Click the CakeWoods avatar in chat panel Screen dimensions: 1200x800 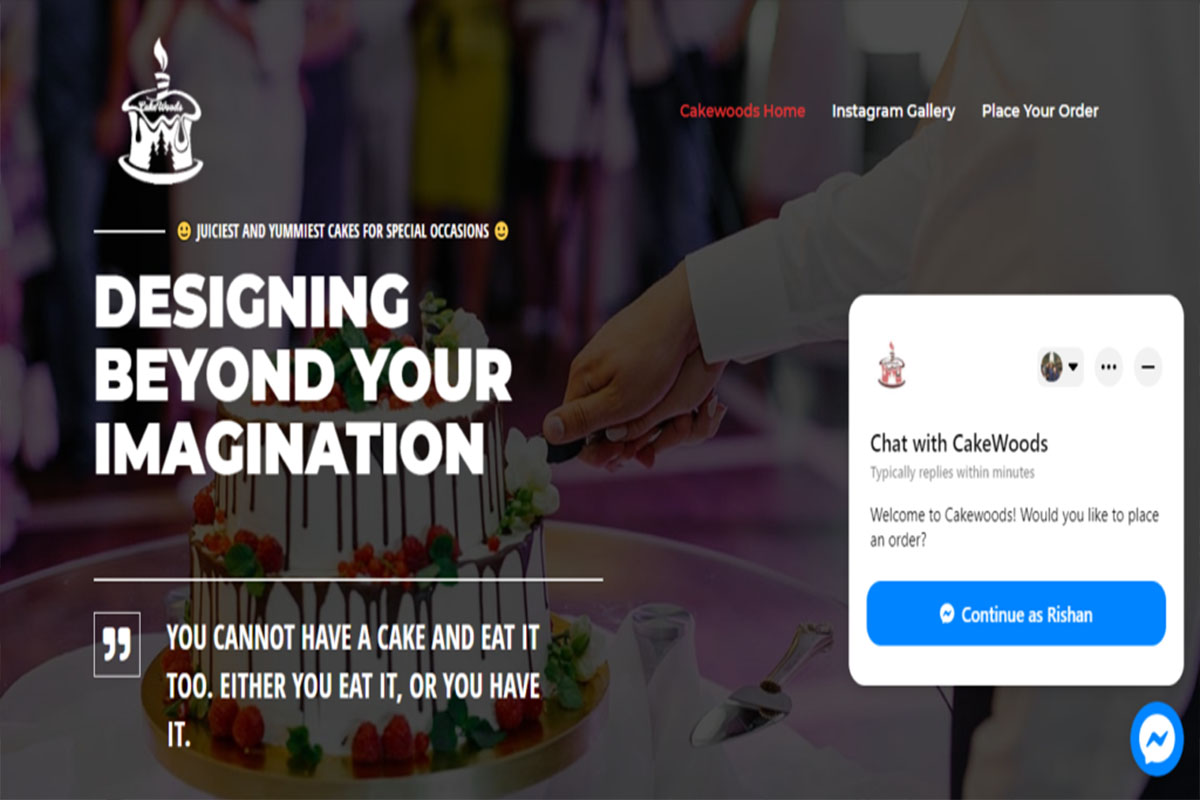point(890,365)
